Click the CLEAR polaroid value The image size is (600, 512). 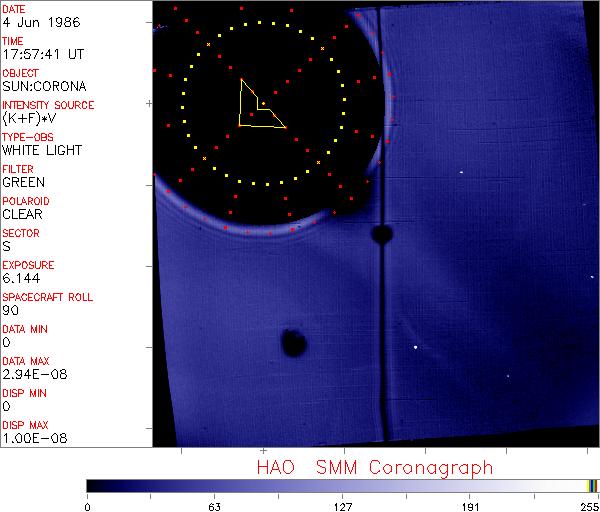click(23, 214)
